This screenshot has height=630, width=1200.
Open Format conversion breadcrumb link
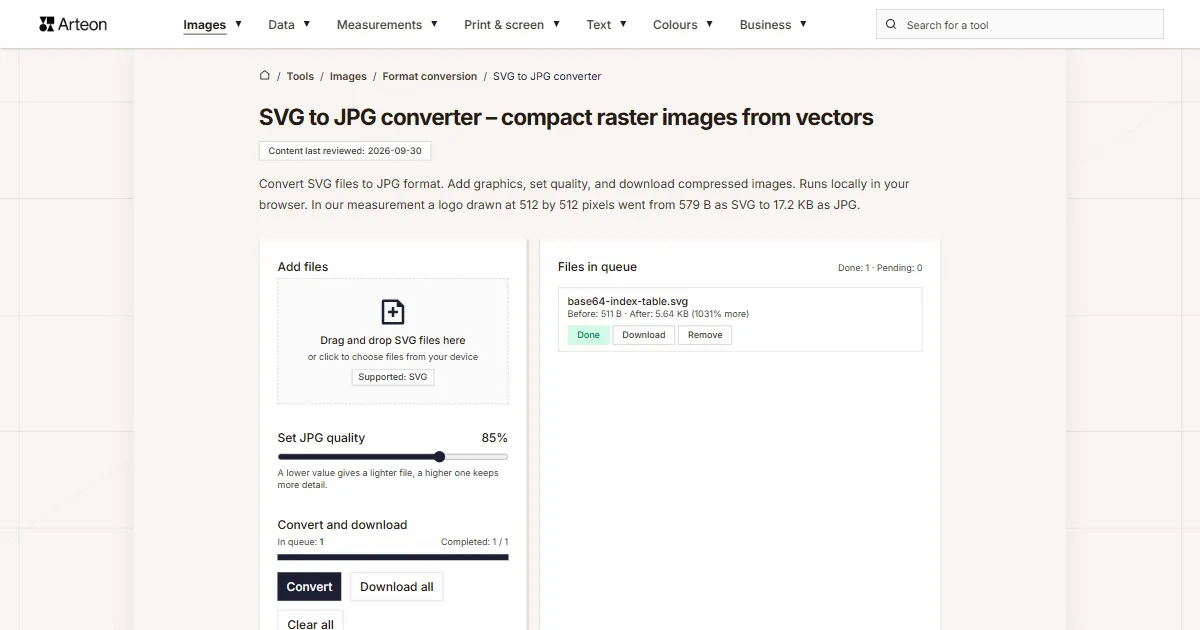(x=430, y=76)
